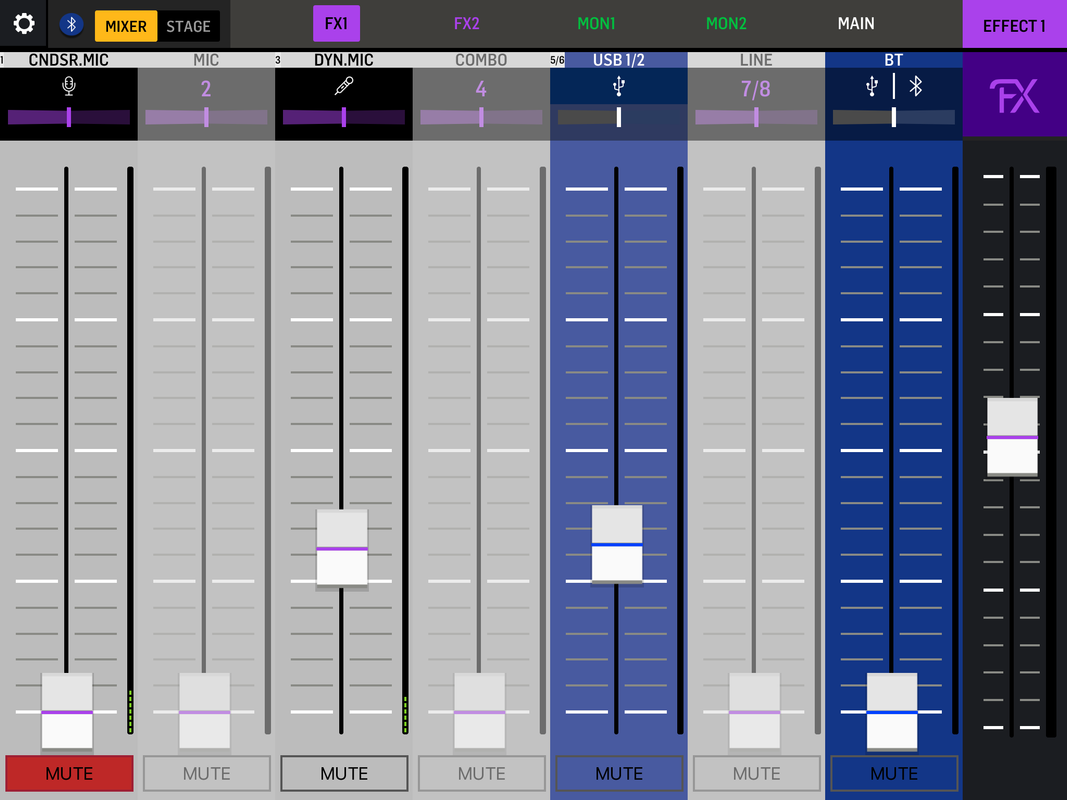Click the DYN.MIC fader handle
The height and width of the screenshot is (800, 1067).
342,548
